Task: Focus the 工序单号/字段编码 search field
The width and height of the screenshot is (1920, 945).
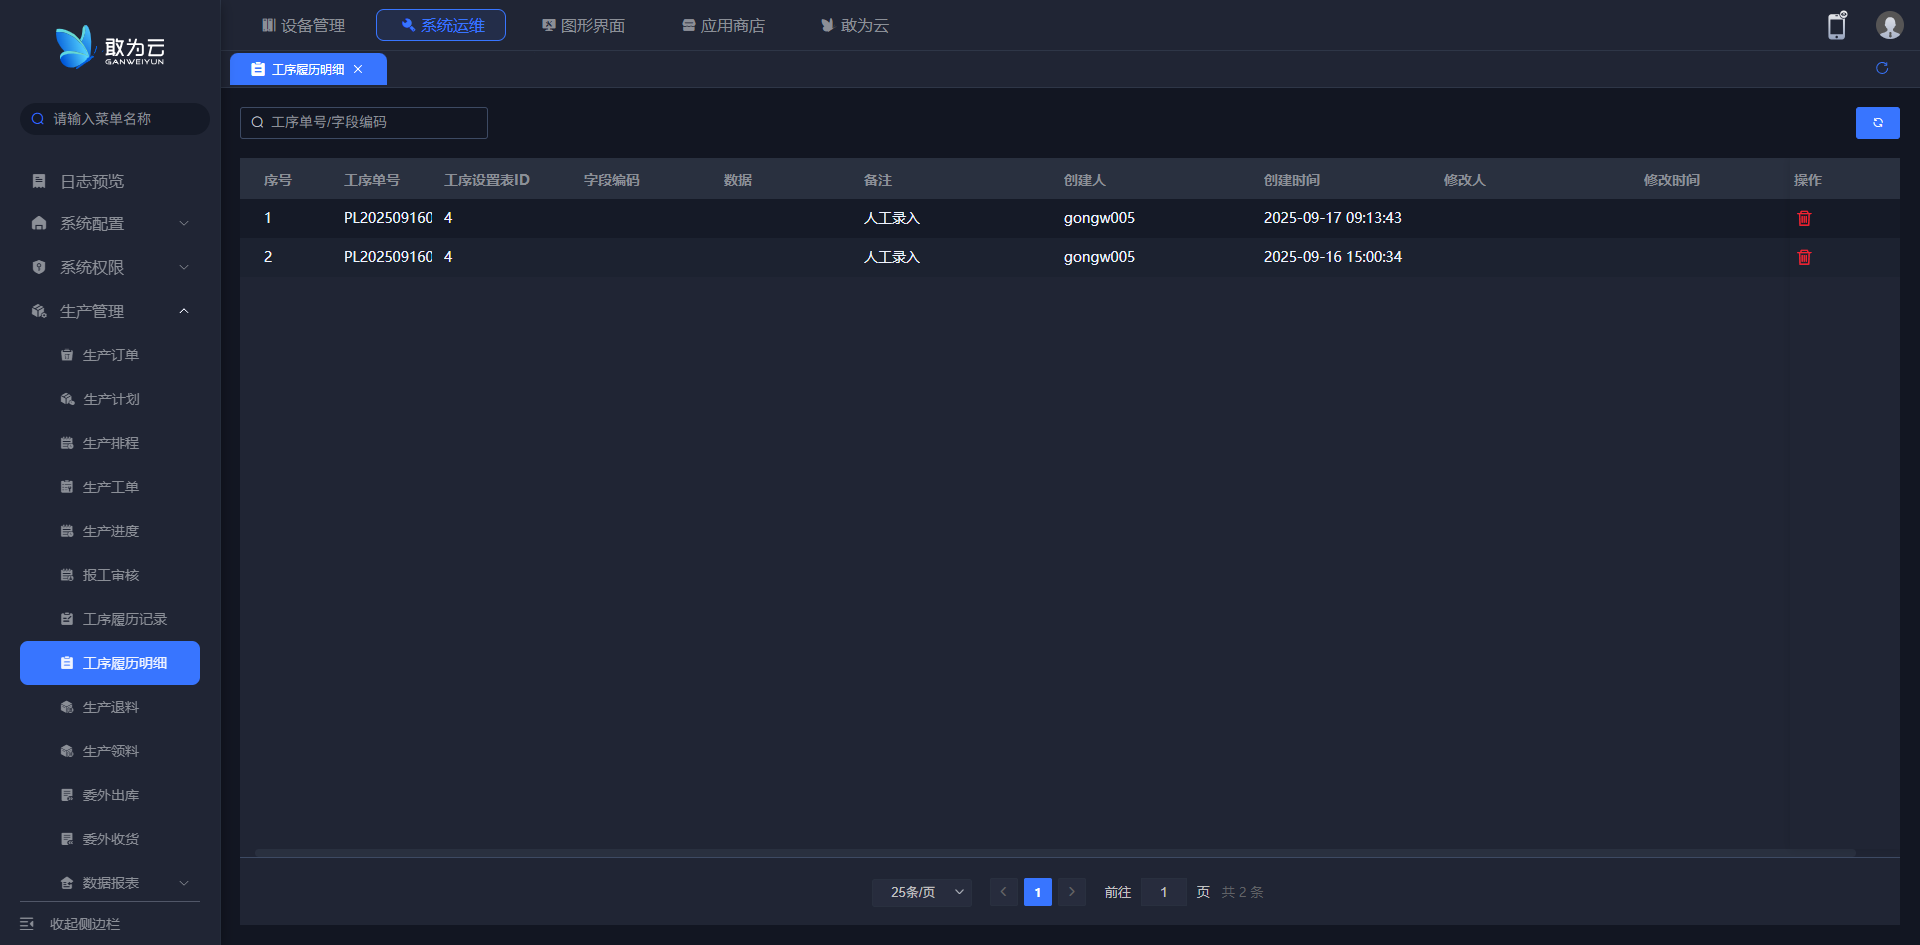Action: click(x=364, y=122)
